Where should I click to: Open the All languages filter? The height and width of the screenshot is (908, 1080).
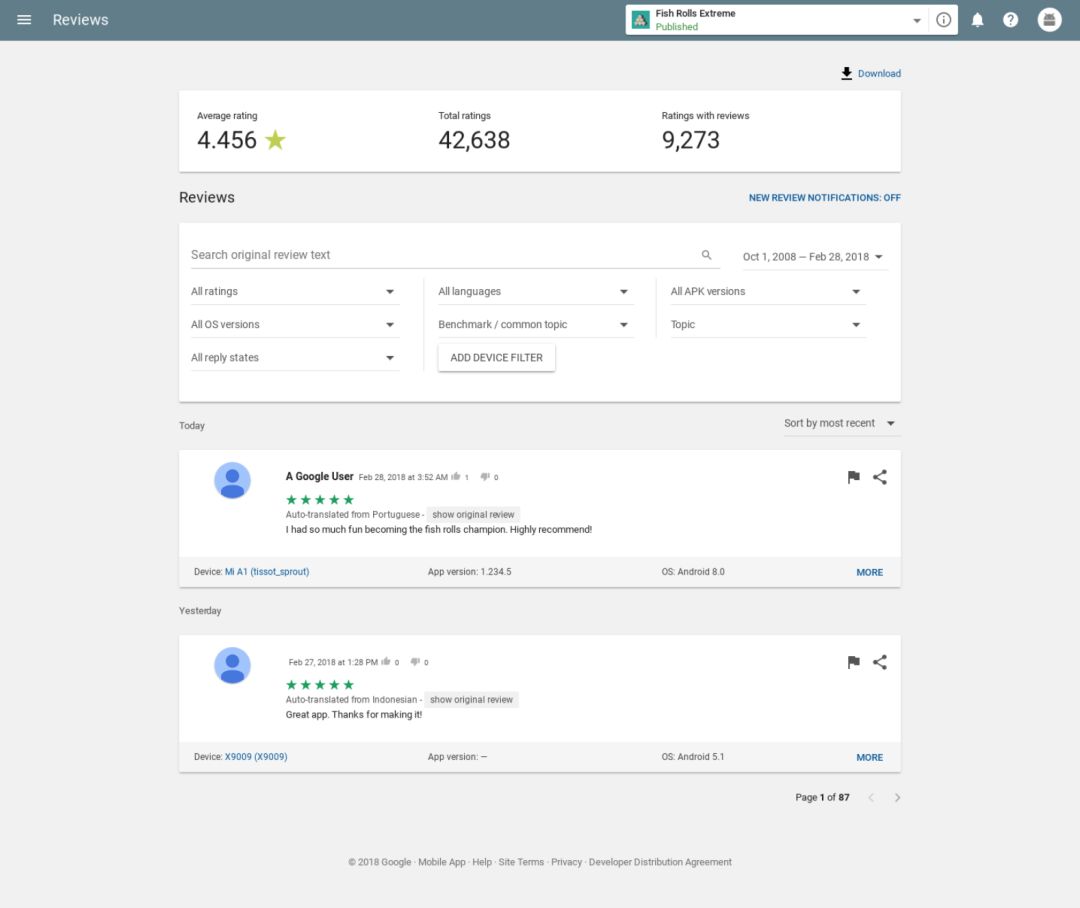coord(534,292)
